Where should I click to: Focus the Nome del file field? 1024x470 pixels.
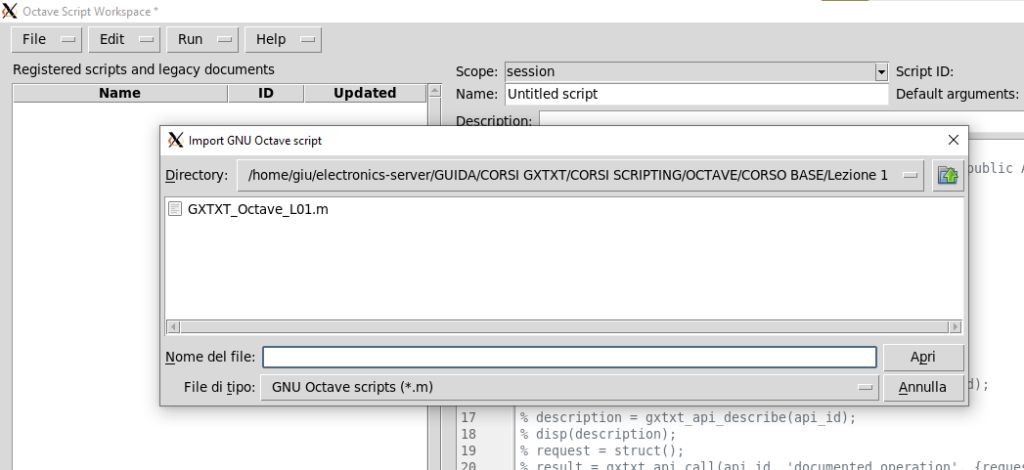pos(569,357)
